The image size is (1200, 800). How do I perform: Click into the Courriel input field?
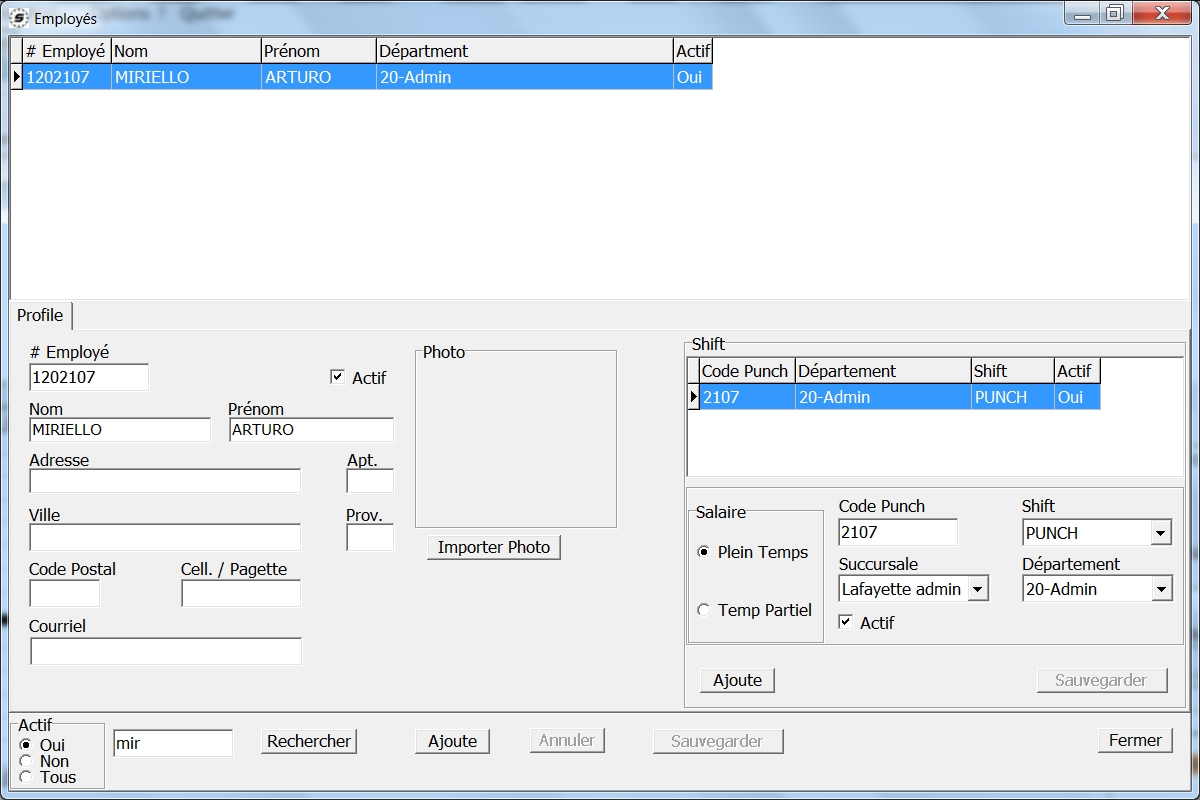(166, 651)
